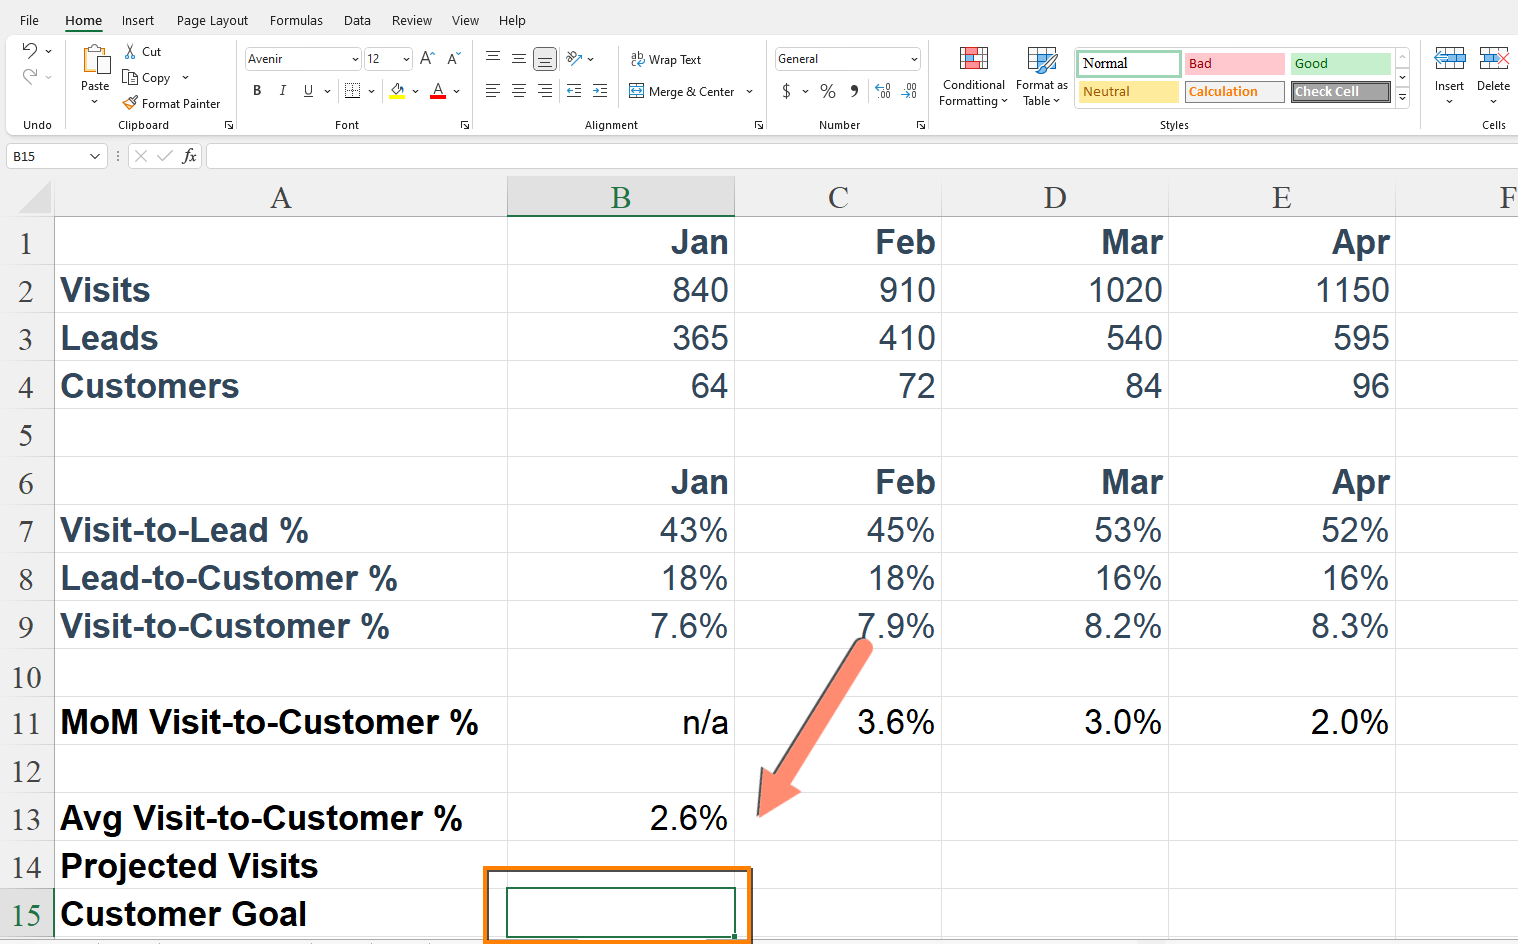Select Bottom Align icon

(545, 59)
